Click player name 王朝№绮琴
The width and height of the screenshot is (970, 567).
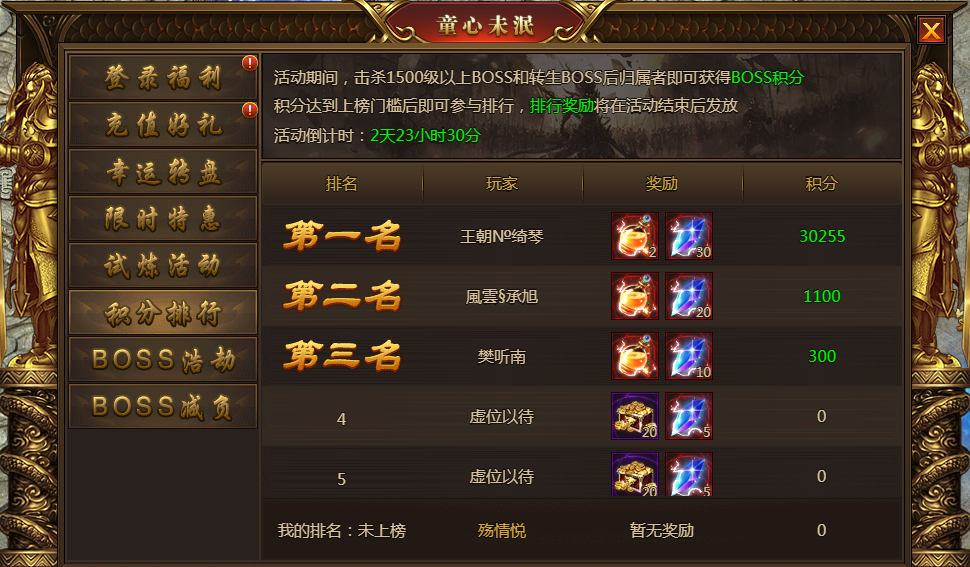click(x=501, y=236)
